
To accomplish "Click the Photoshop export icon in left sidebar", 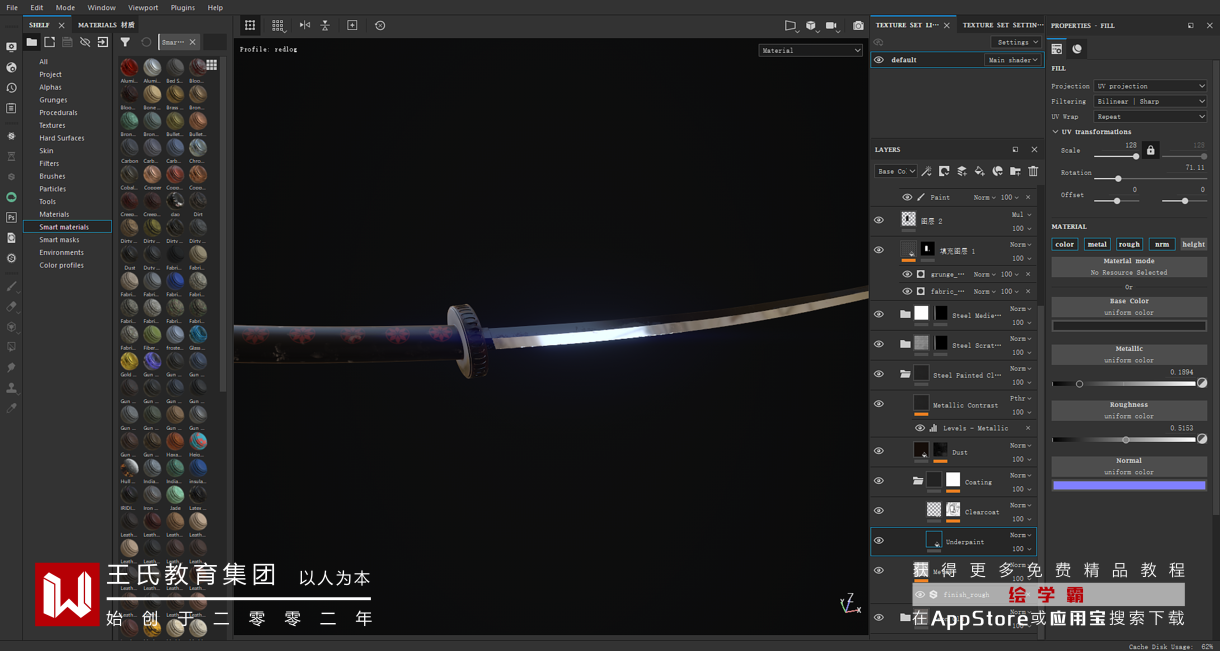I will [11, 217].
